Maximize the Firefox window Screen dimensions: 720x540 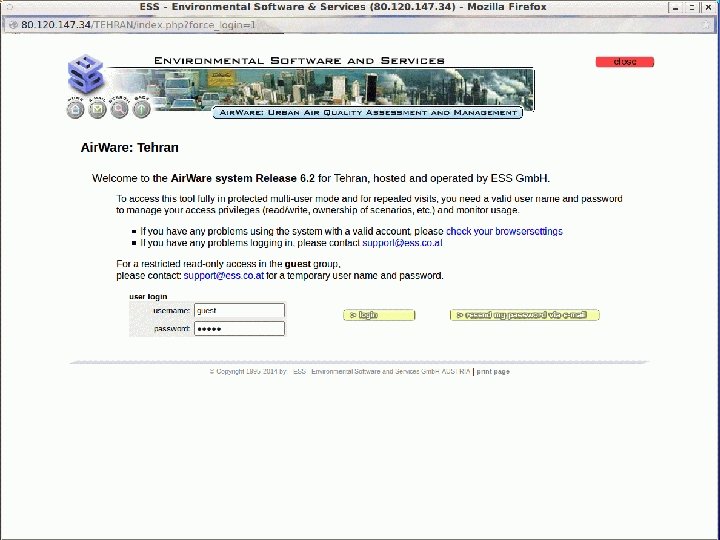(x=691, y=7)
